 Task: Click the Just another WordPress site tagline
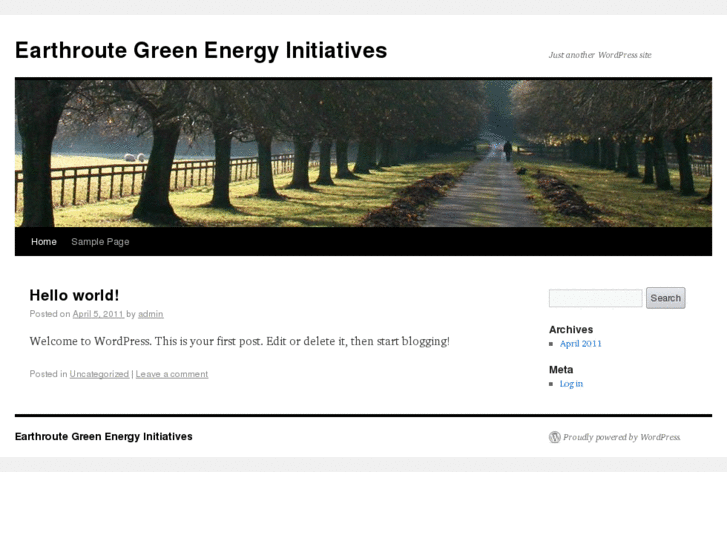(x=600, y=55)
